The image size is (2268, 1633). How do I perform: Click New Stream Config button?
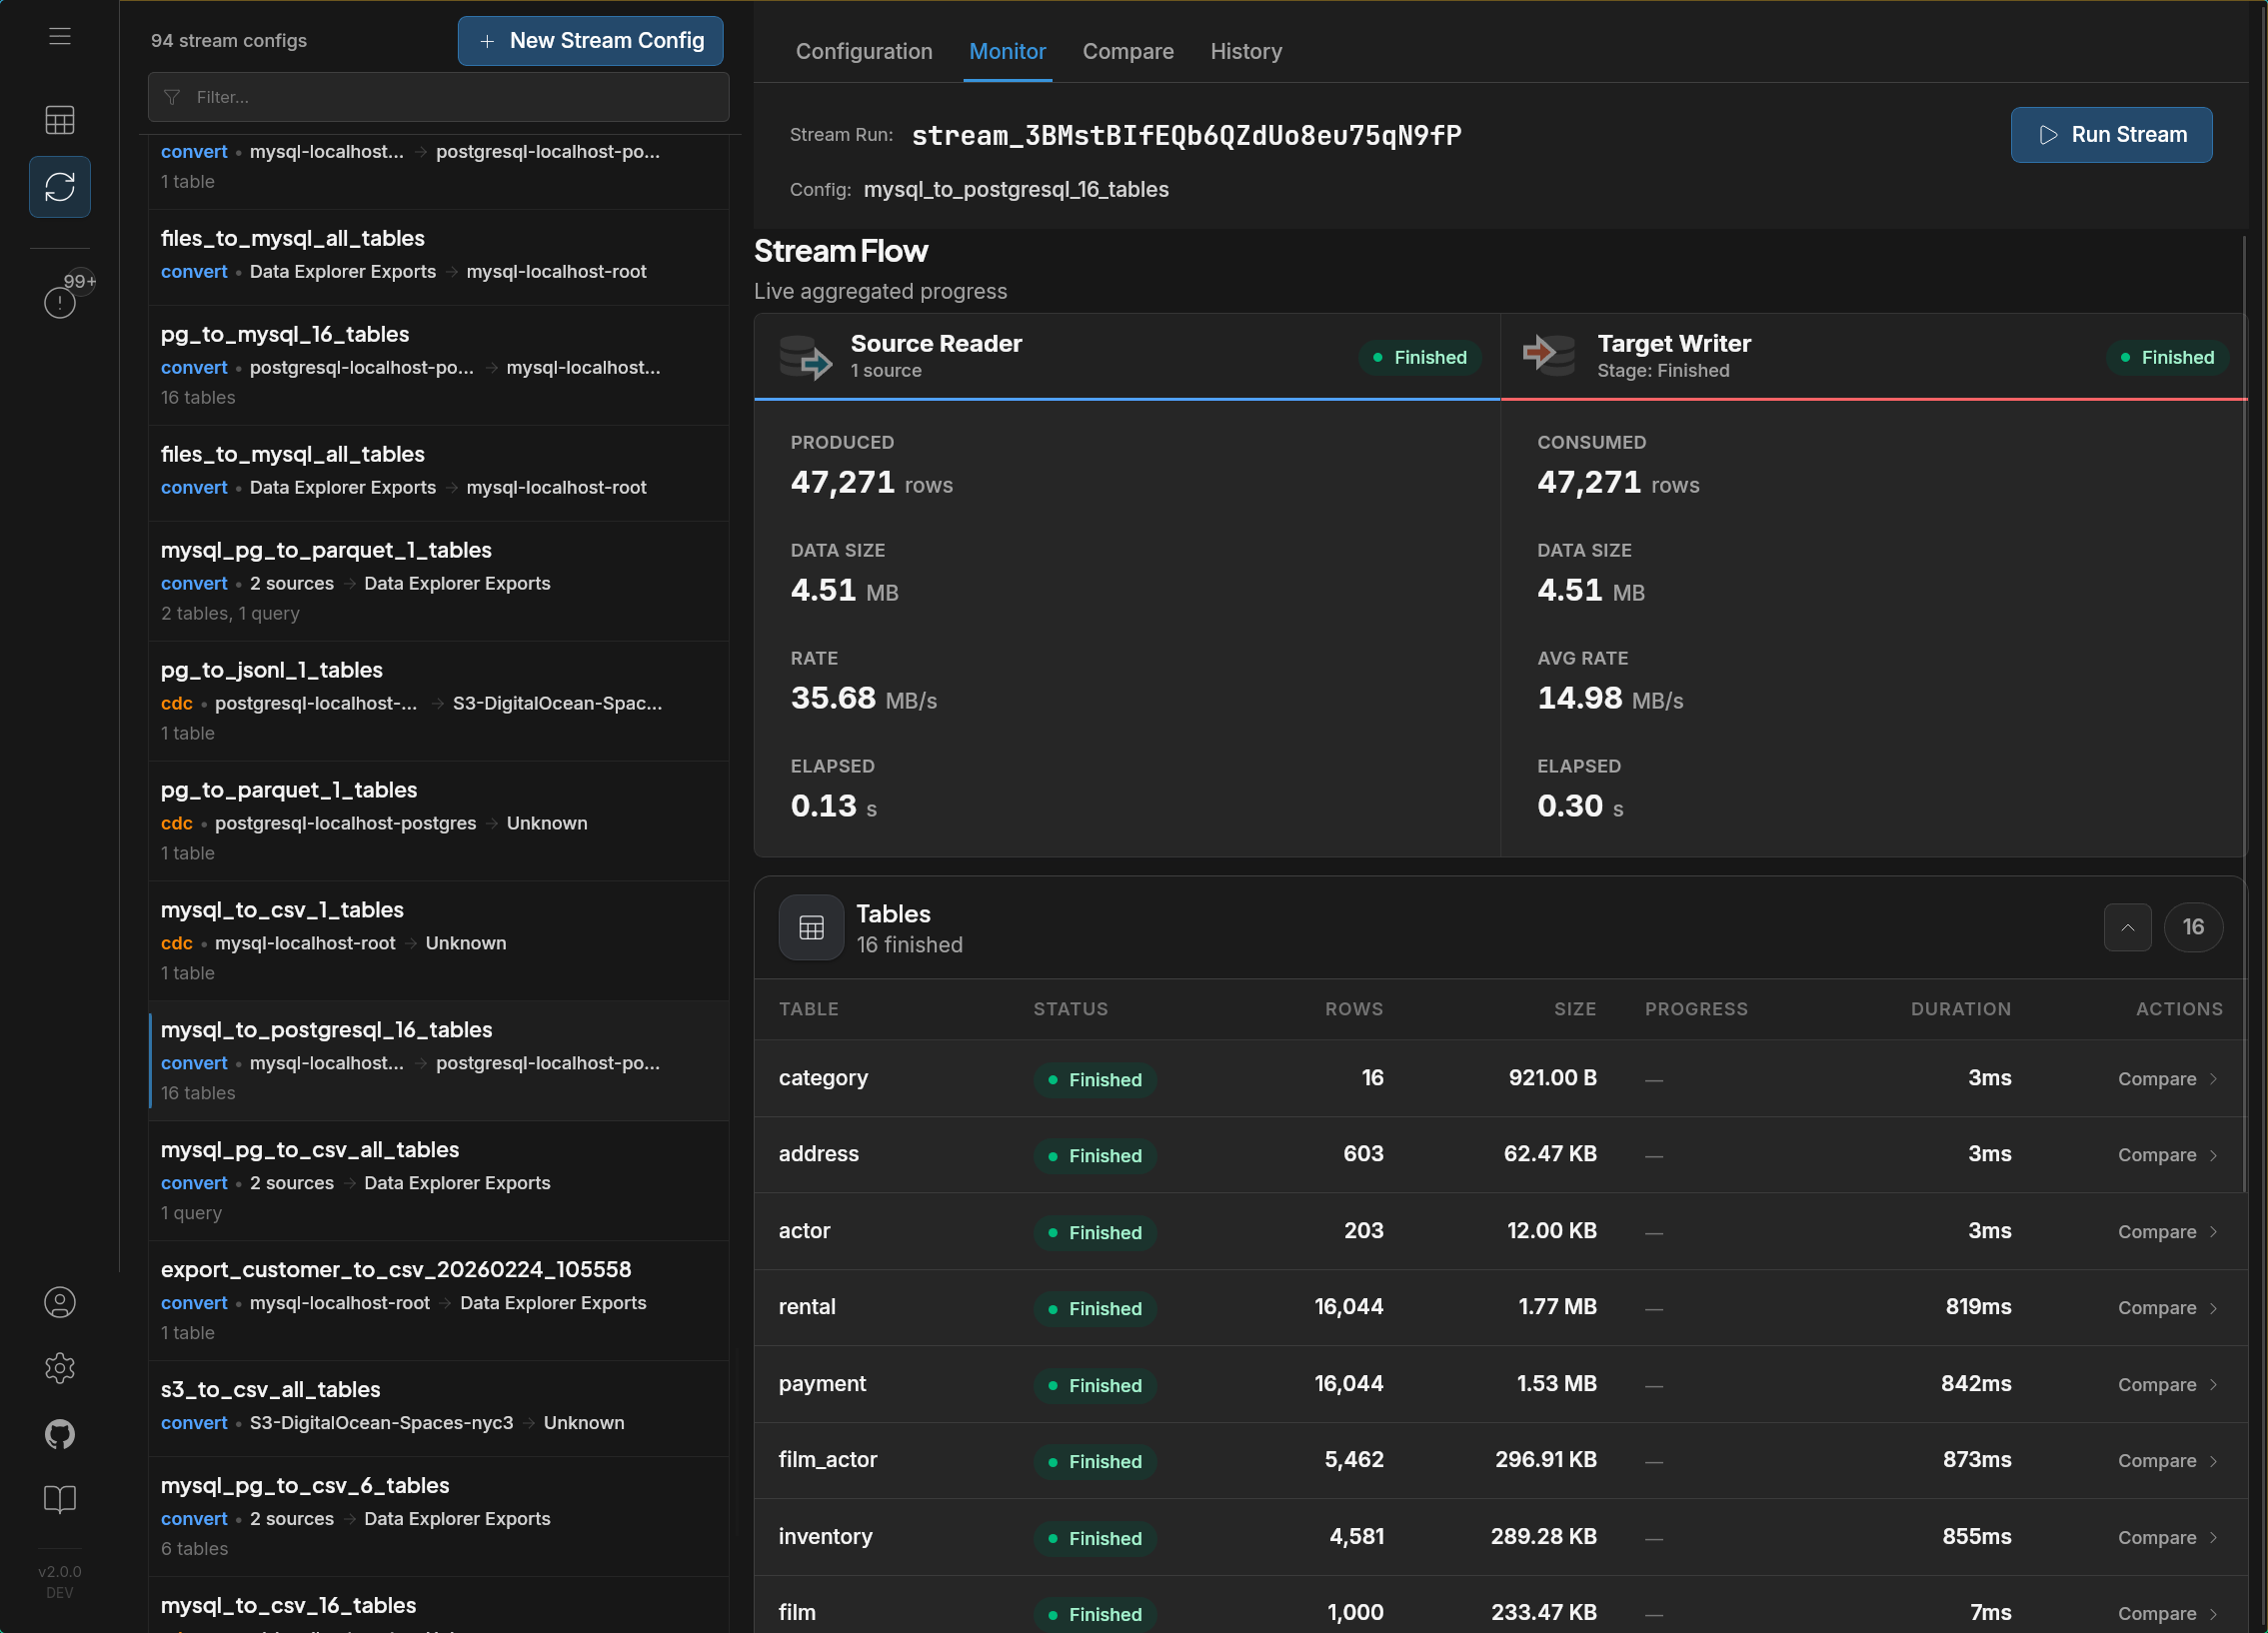(590, 41)
